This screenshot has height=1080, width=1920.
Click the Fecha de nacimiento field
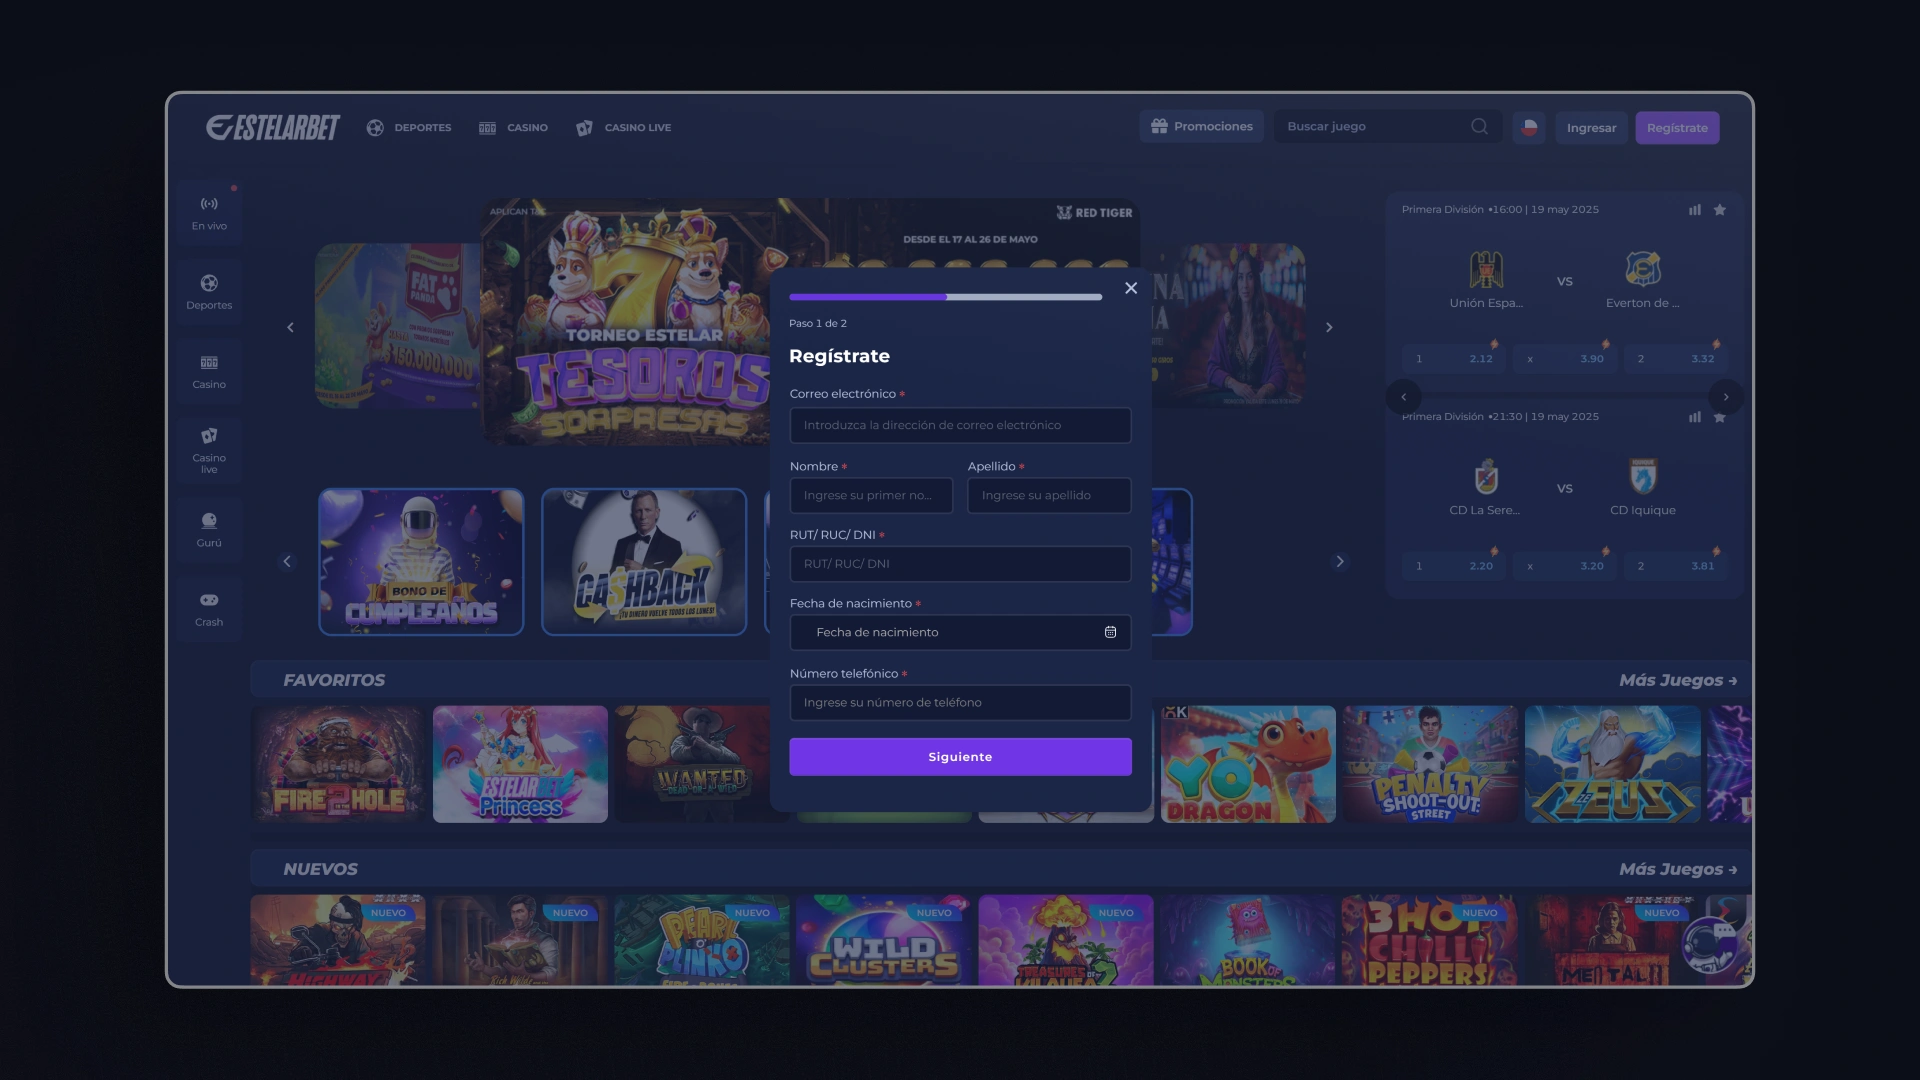[960, 632]
